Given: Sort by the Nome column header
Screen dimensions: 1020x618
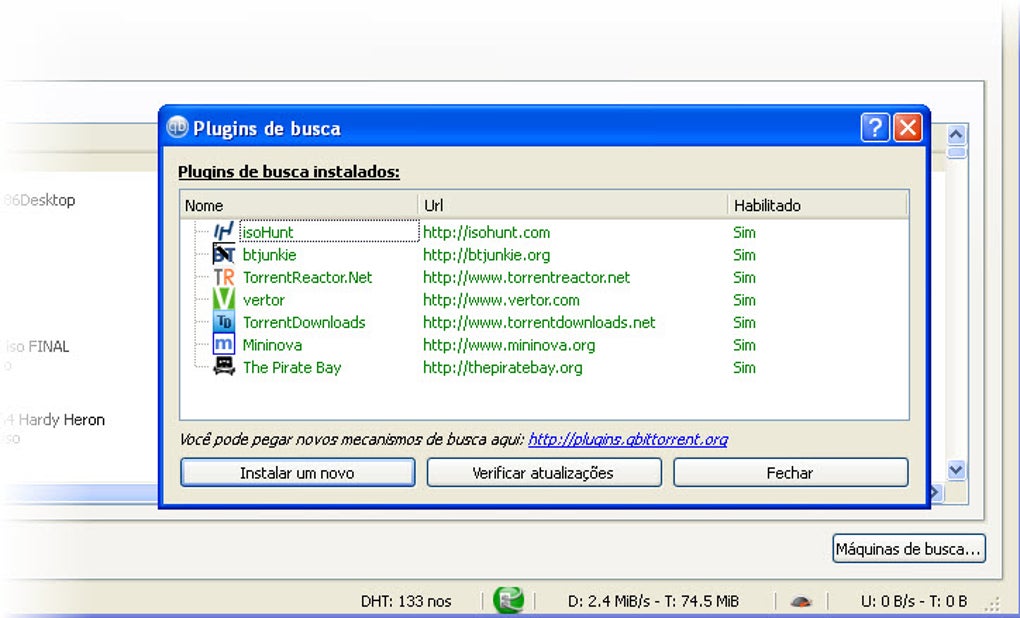Looking at the screenshot, I should coord(299,206).
